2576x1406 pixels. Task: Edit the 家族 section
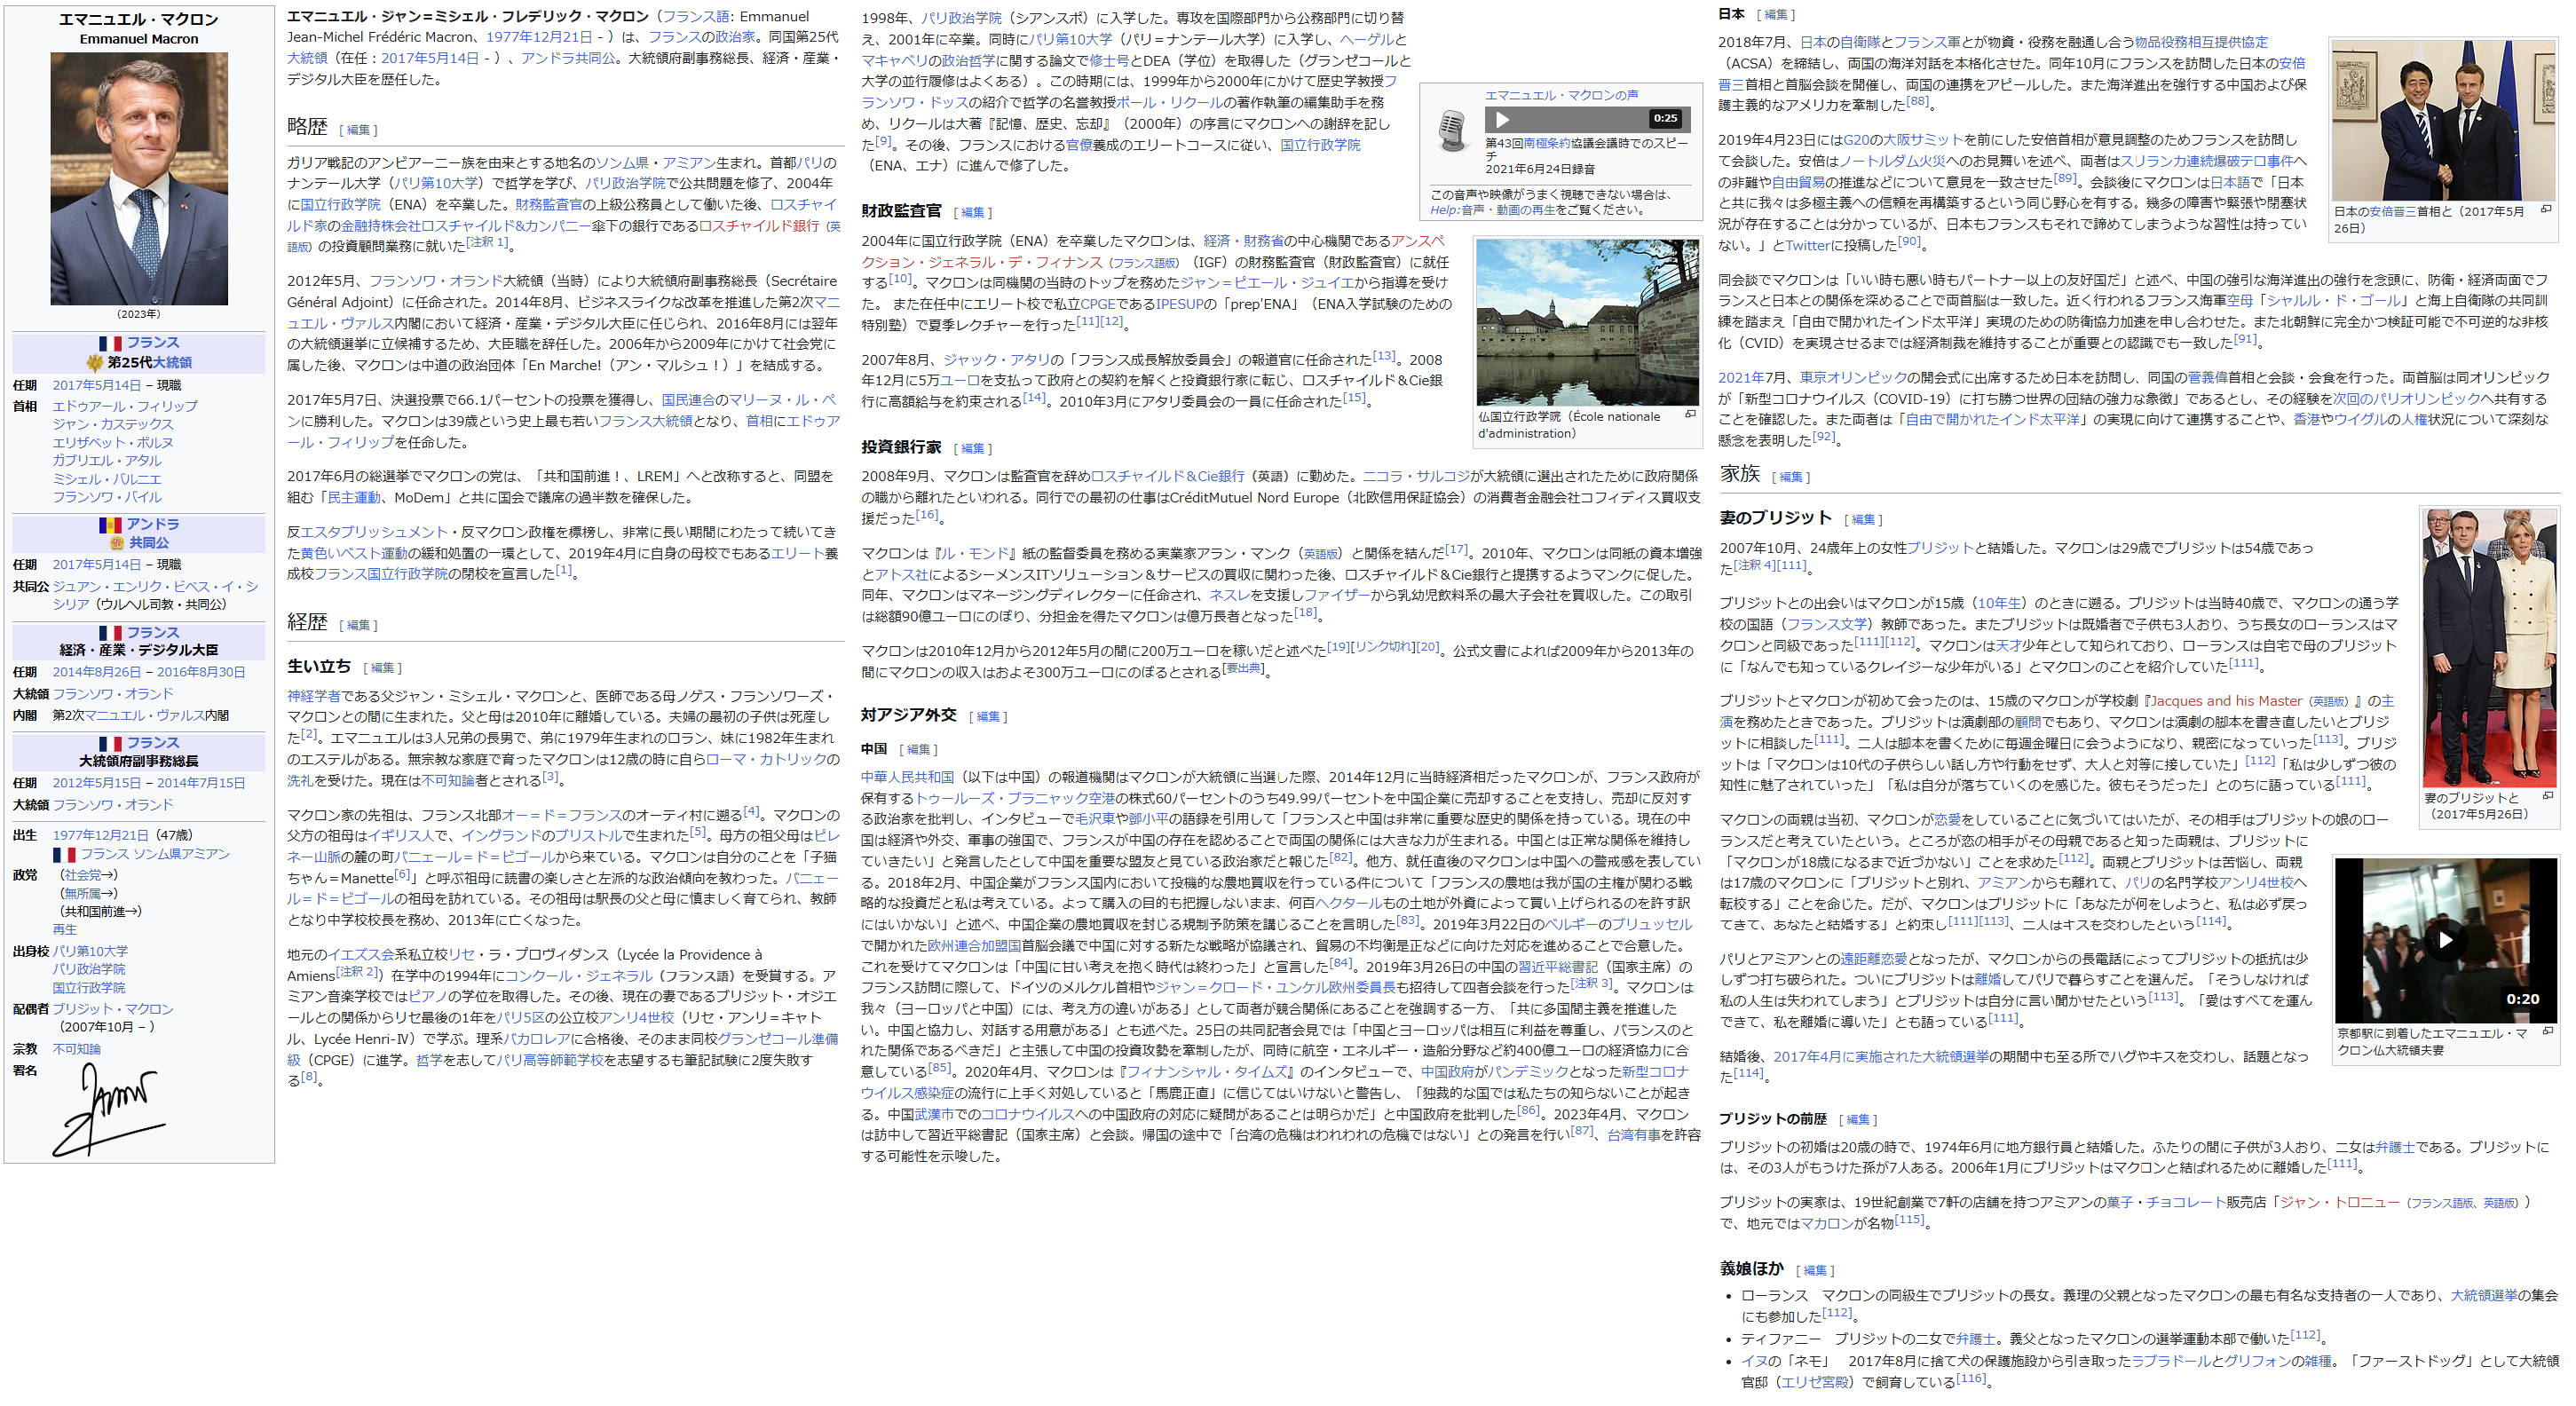pos(1790,477)
